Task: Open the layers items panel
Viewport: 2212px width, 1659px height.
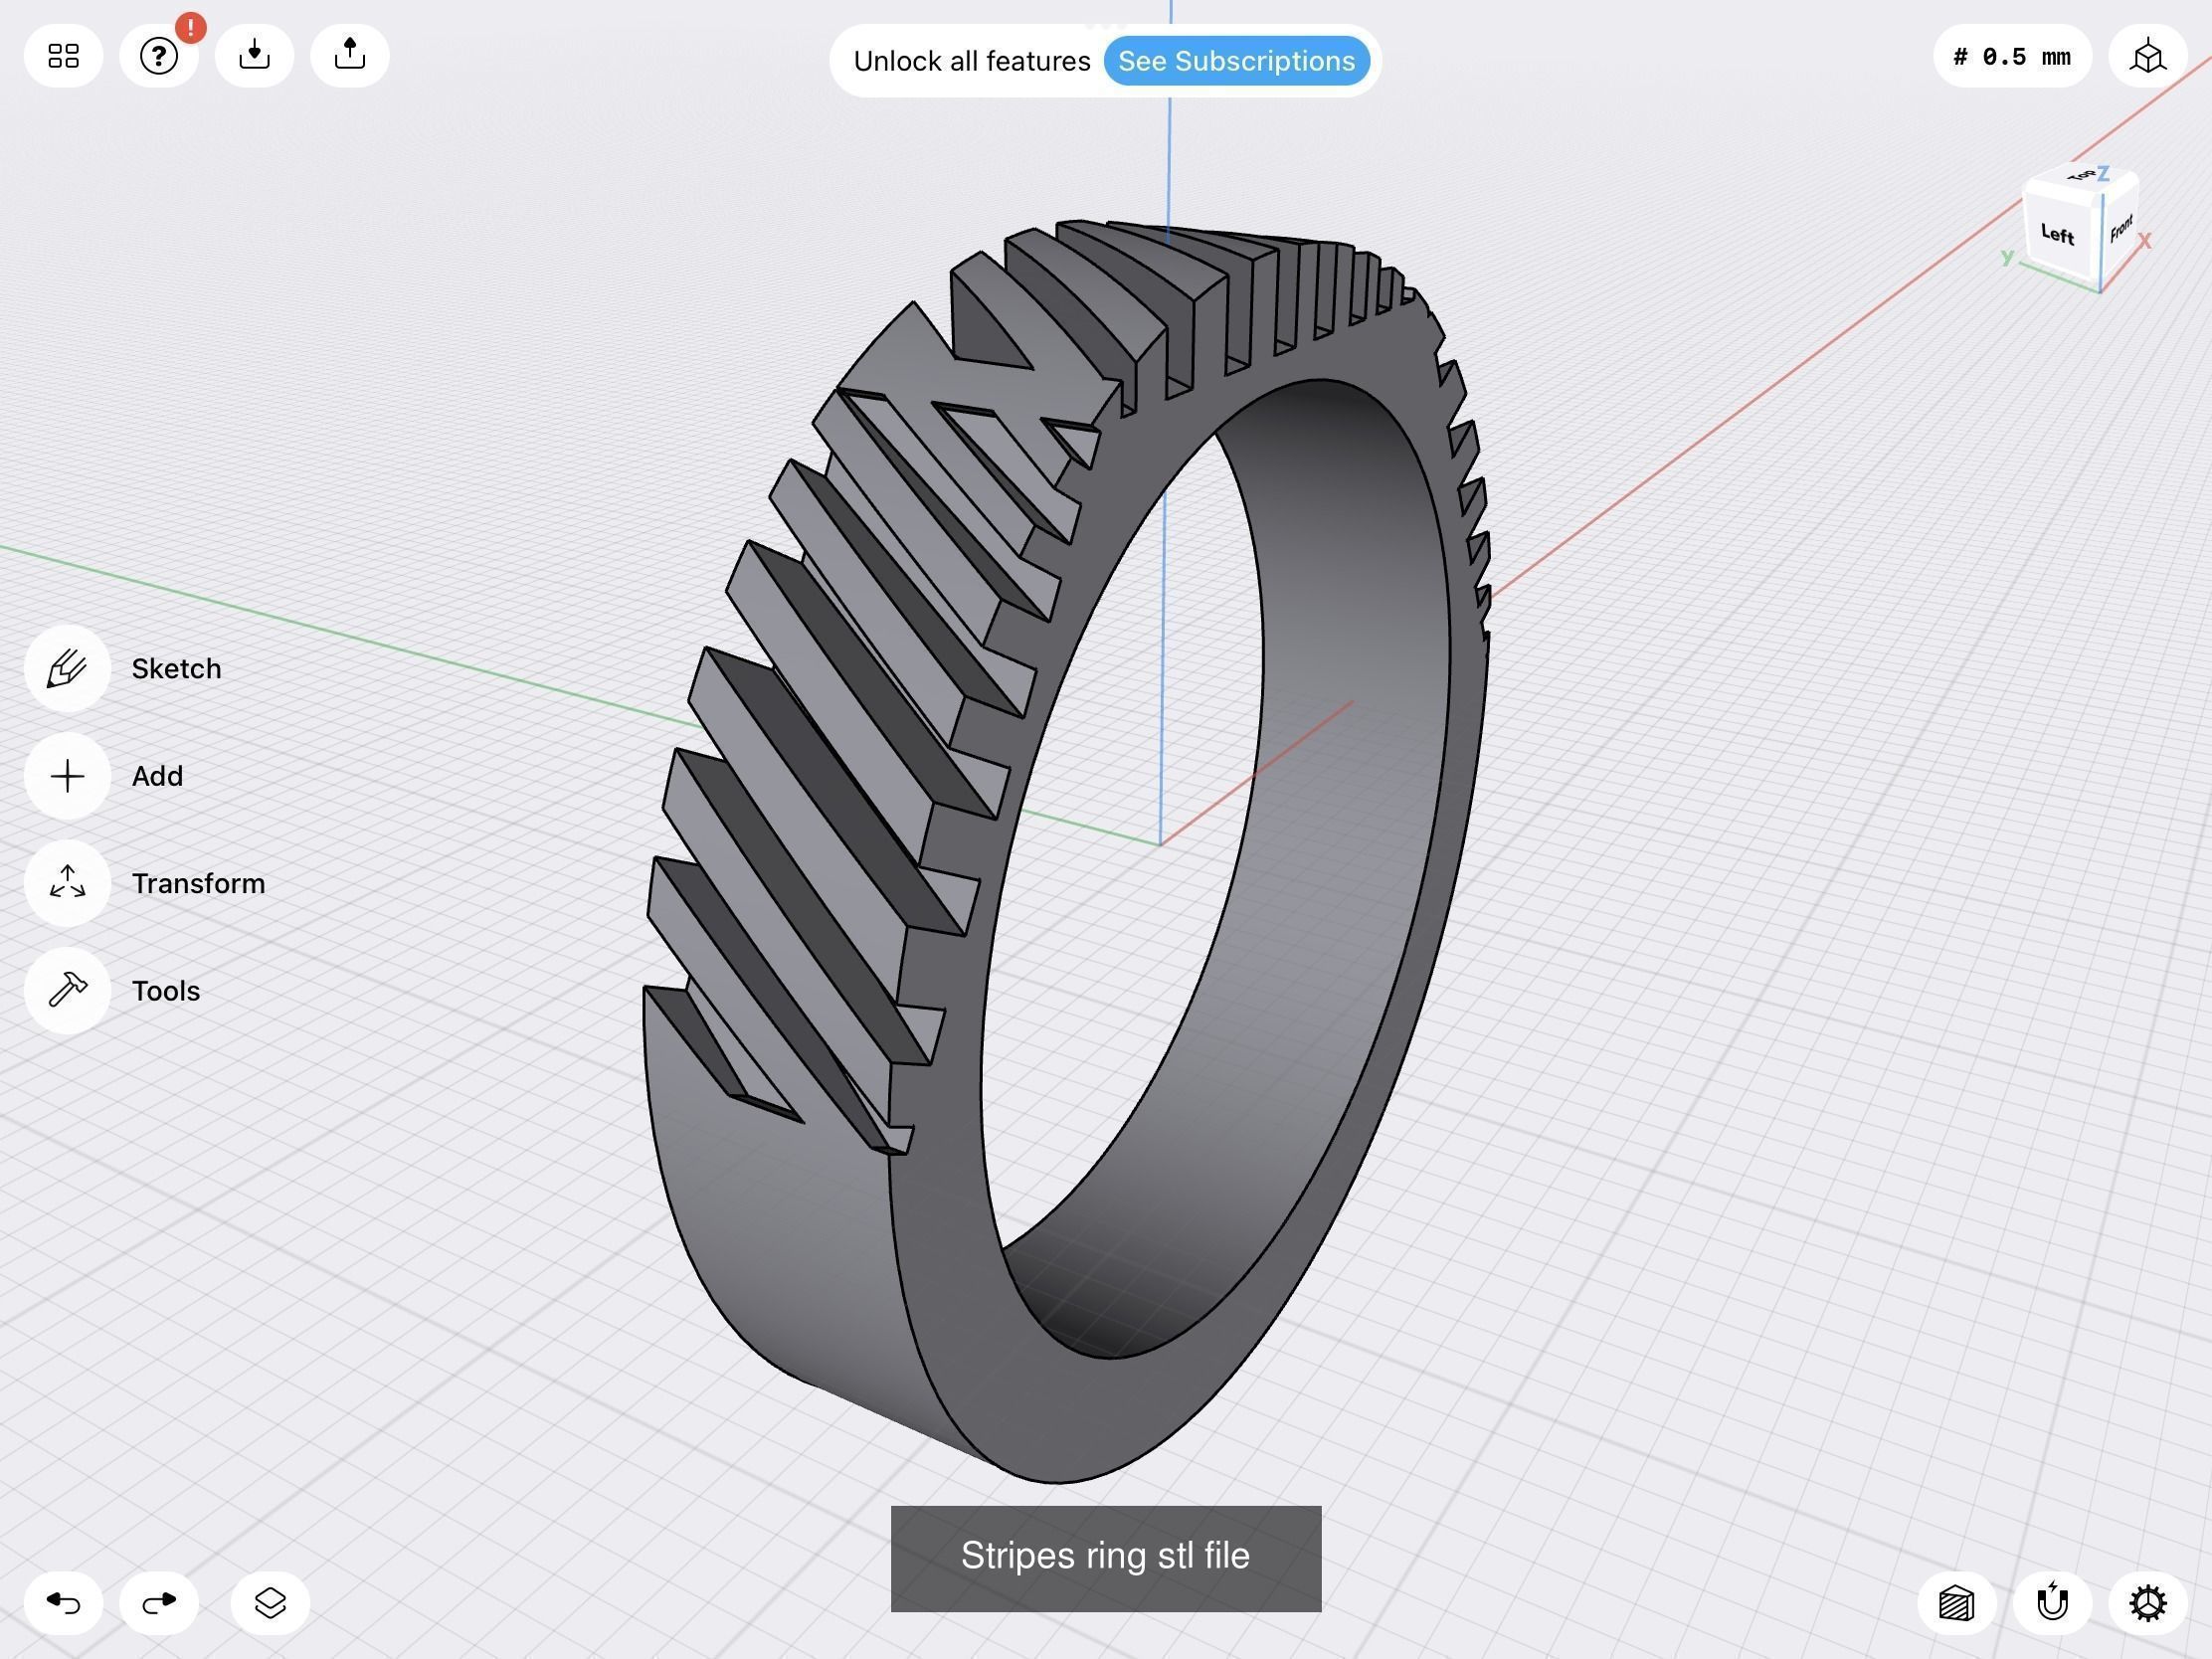Action: point(270,1603)
